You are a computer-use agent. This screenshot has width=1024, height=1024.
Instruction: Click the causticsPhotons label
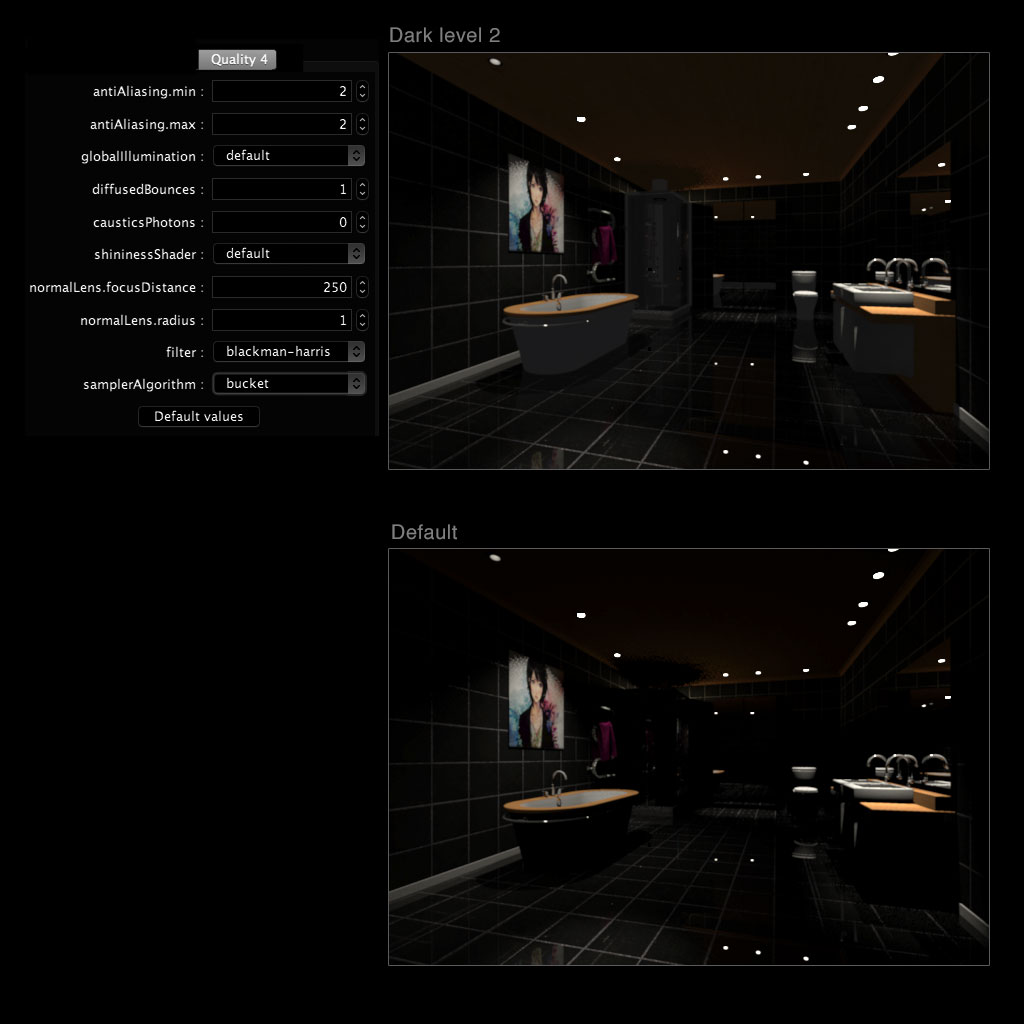tap(148, 223)
